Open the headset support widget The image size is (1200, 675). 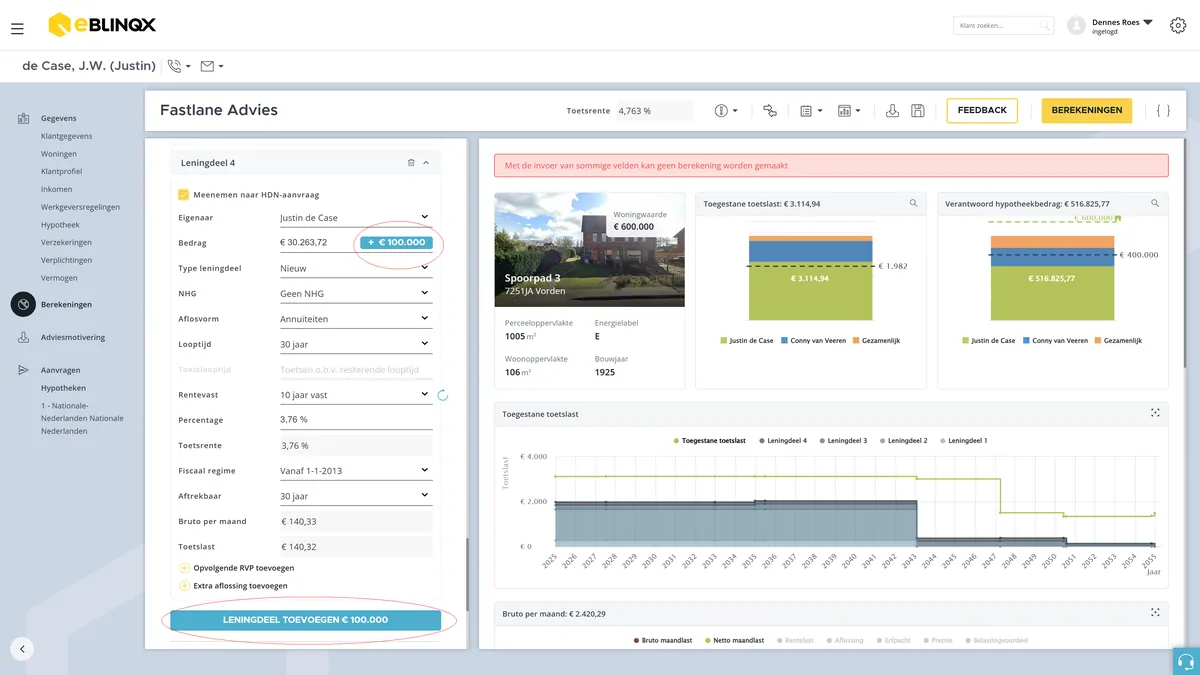pyautogui.click(x=1186, y=661)
